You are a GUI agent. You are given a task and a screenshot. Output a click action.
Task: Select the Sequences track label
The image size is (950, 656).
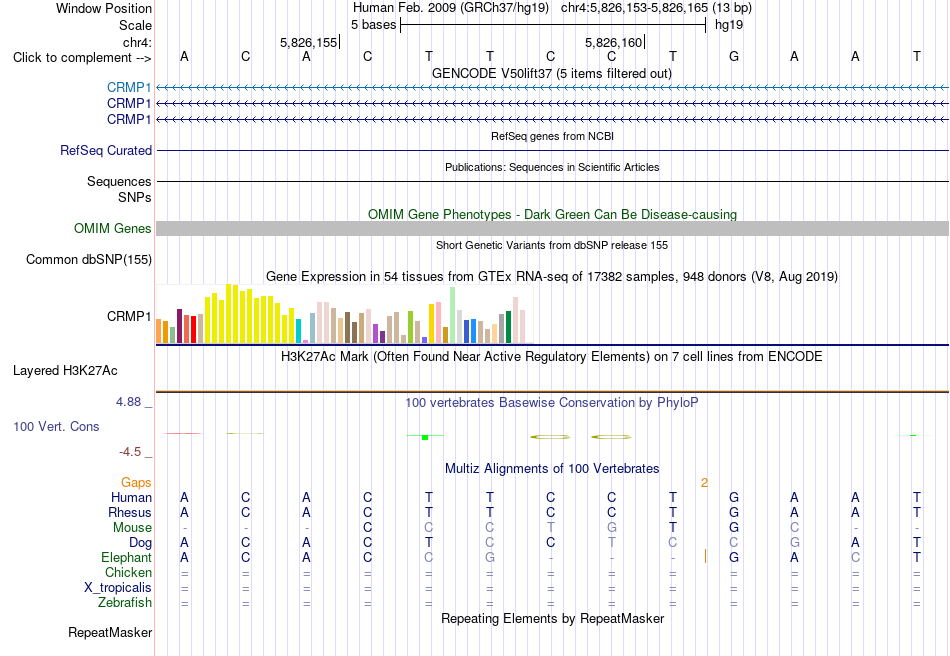coord(119,181)
